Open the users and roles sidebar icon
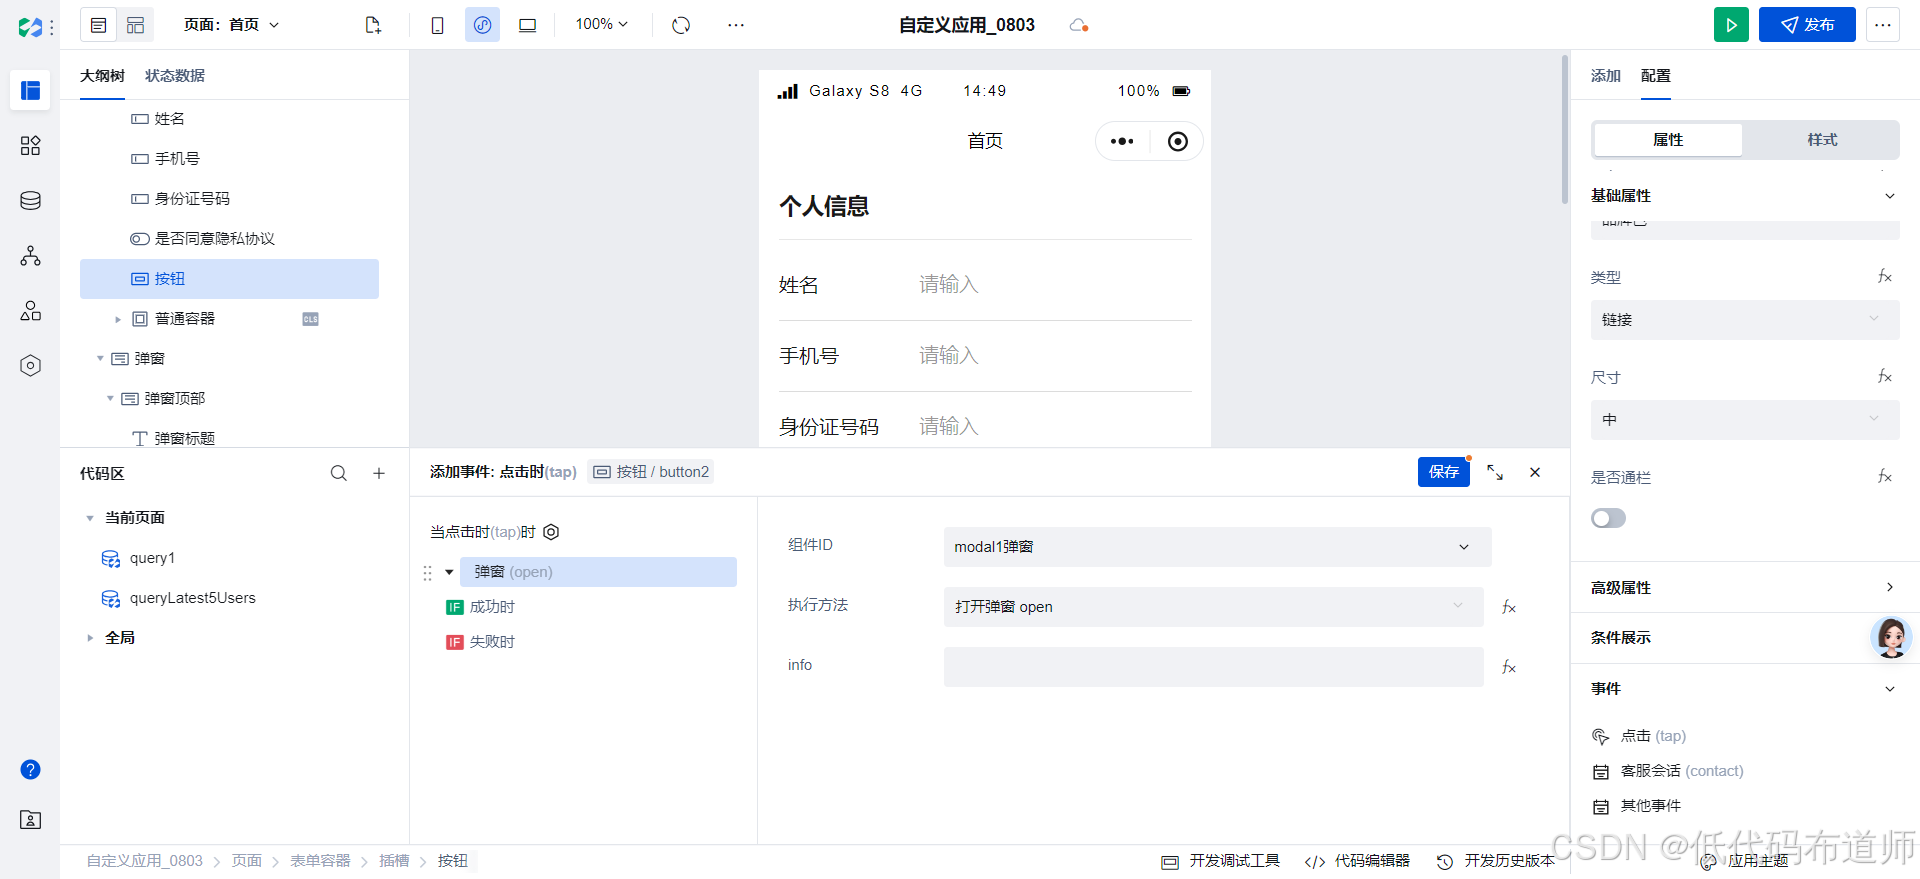The height and width of the screenshot is (879, 1920). click(x=30, y=311)
